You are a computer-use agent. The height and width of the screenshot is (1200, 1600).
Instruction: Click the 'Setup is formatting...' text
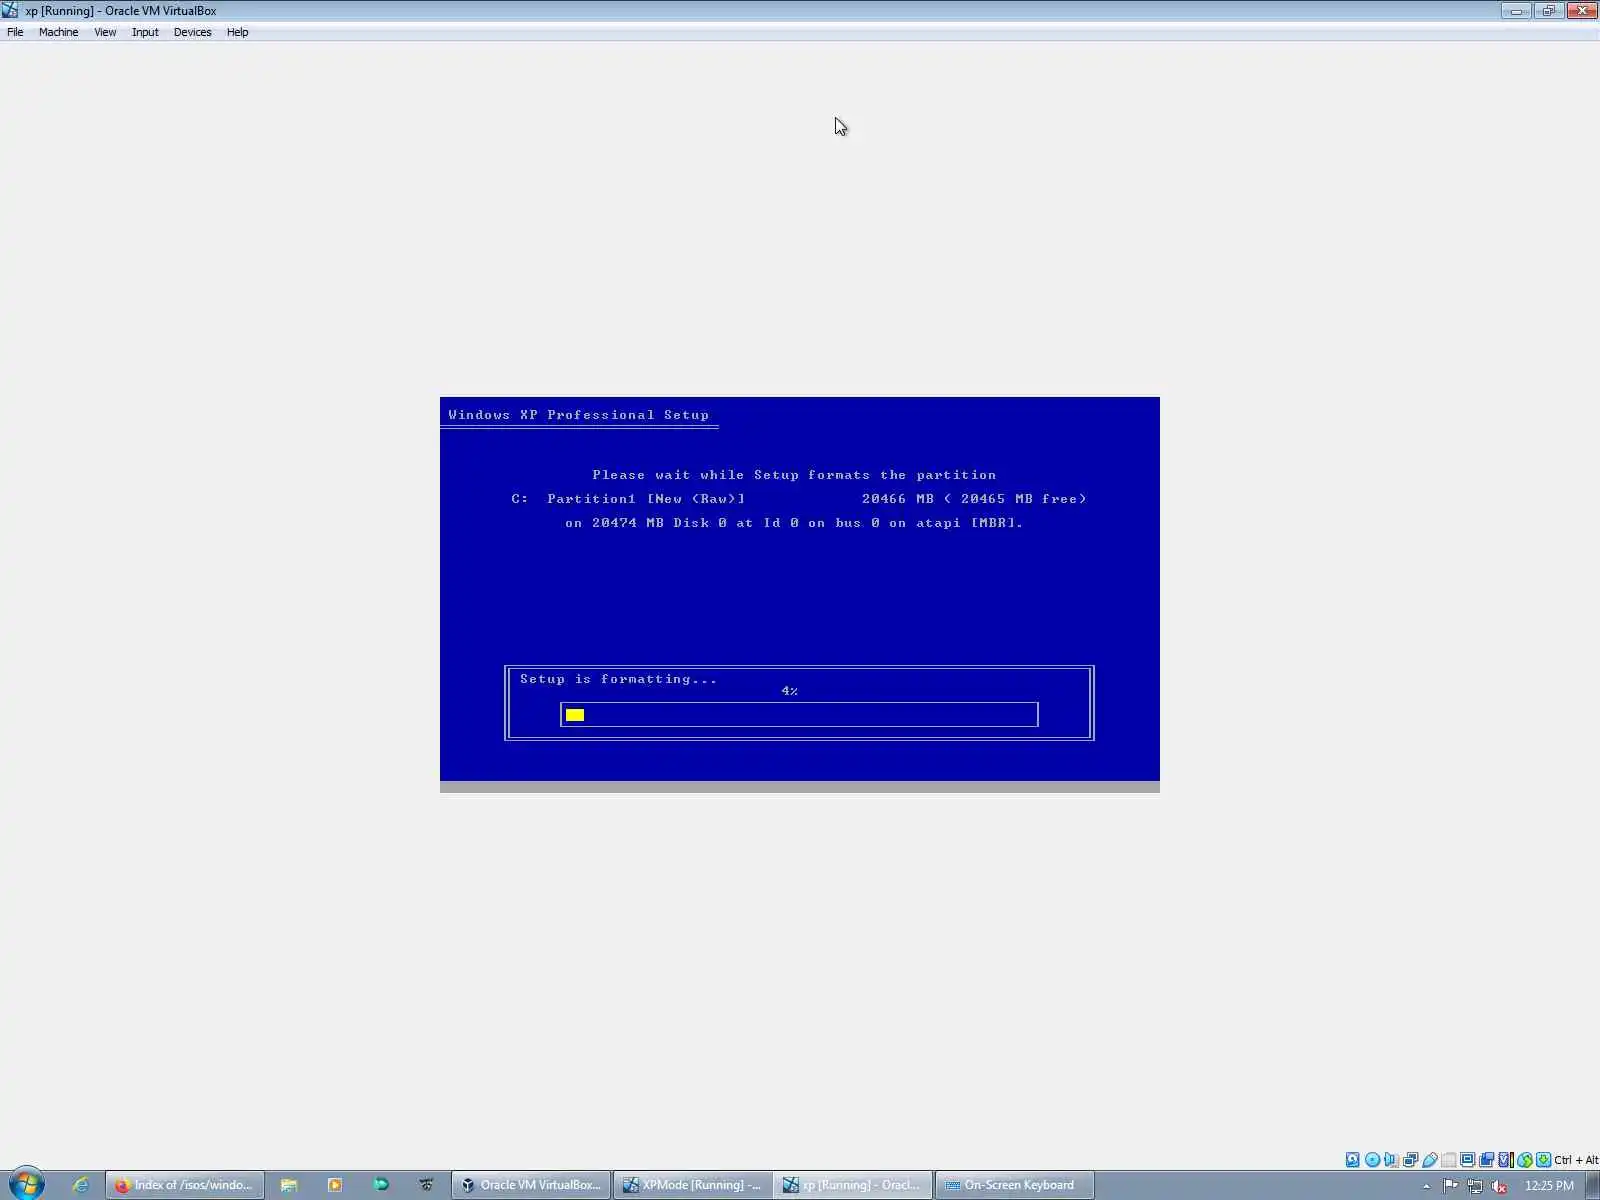point(618,679)
